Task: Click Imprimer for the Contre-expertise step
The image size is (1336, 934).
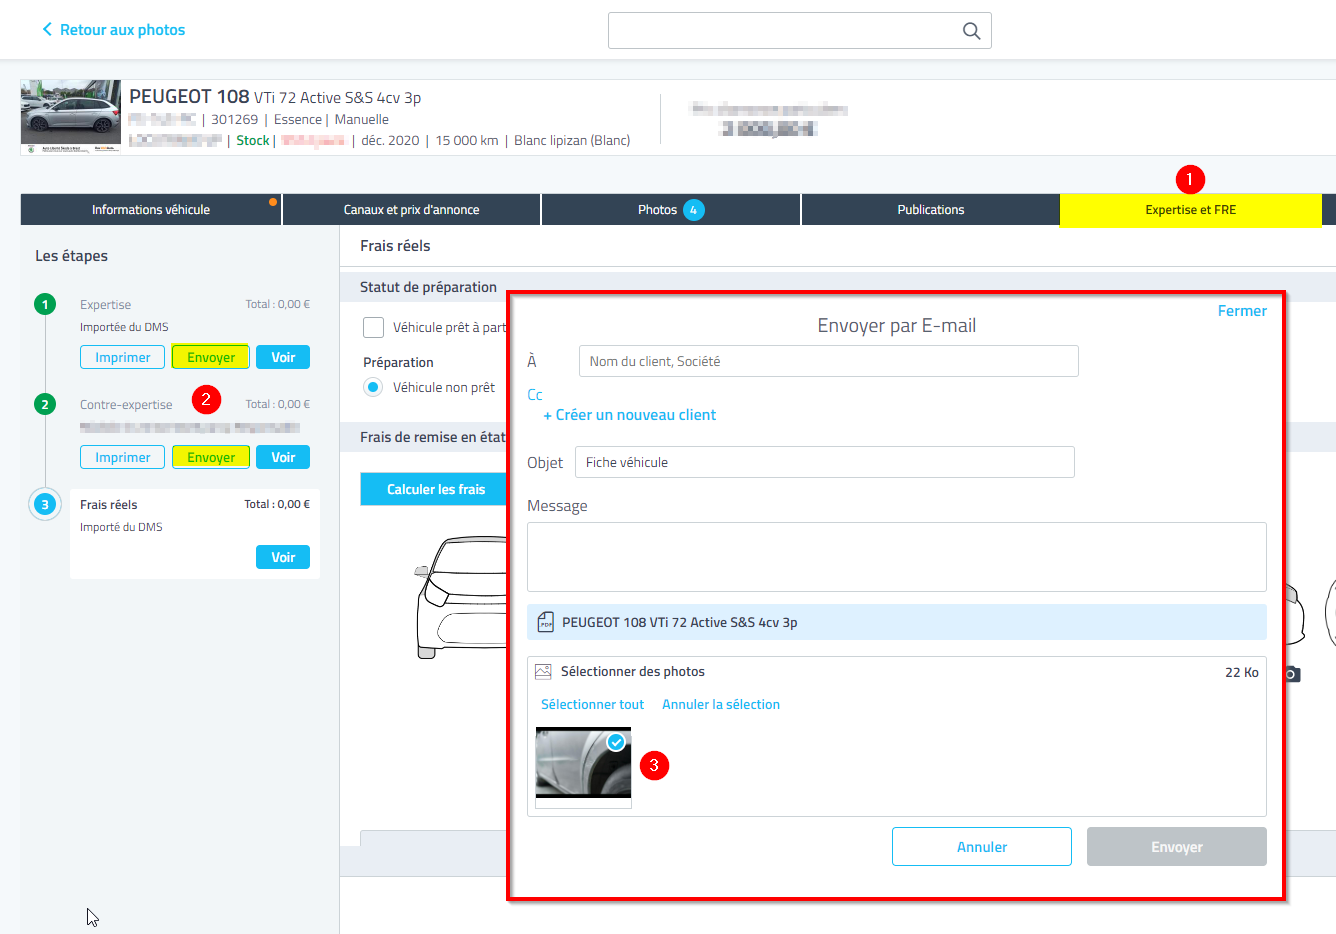Action: click(123, 457)
